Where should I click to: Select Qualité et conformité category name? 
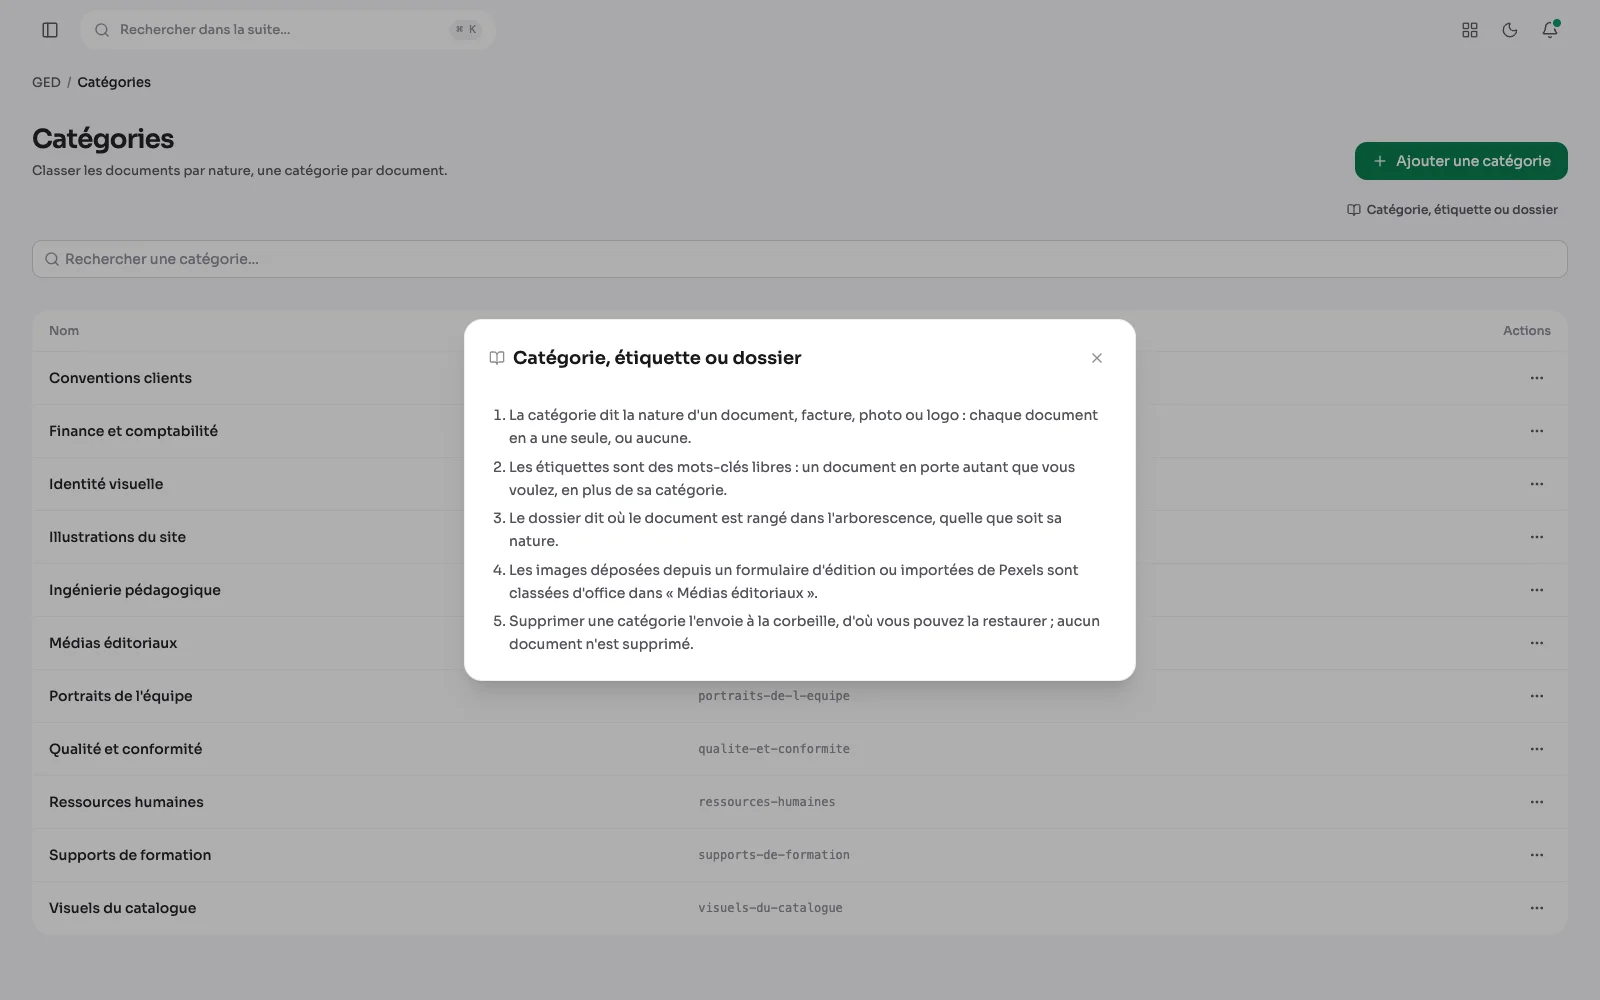tap(125, 749)
